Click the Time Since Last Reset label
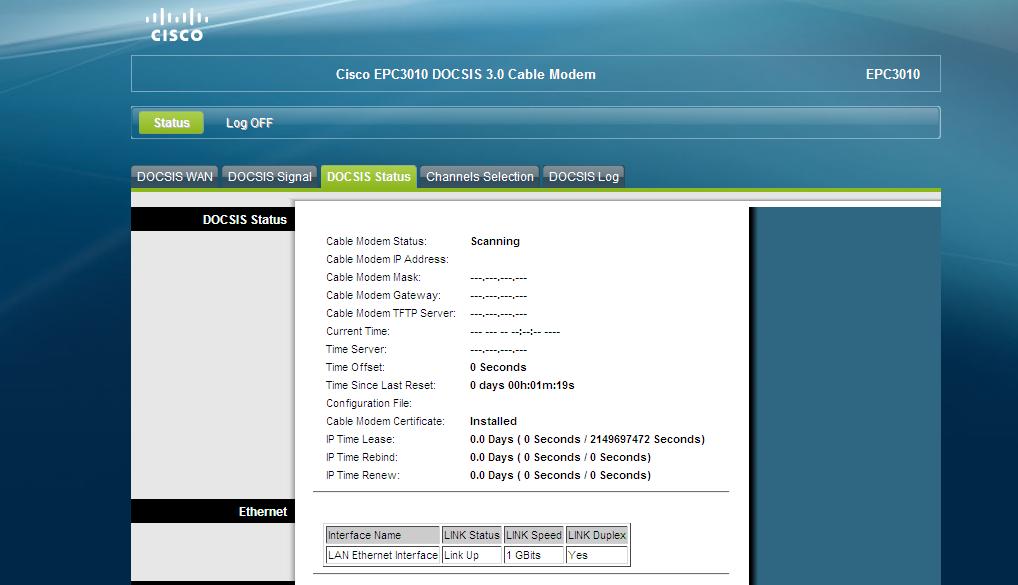 click(380, 385)
